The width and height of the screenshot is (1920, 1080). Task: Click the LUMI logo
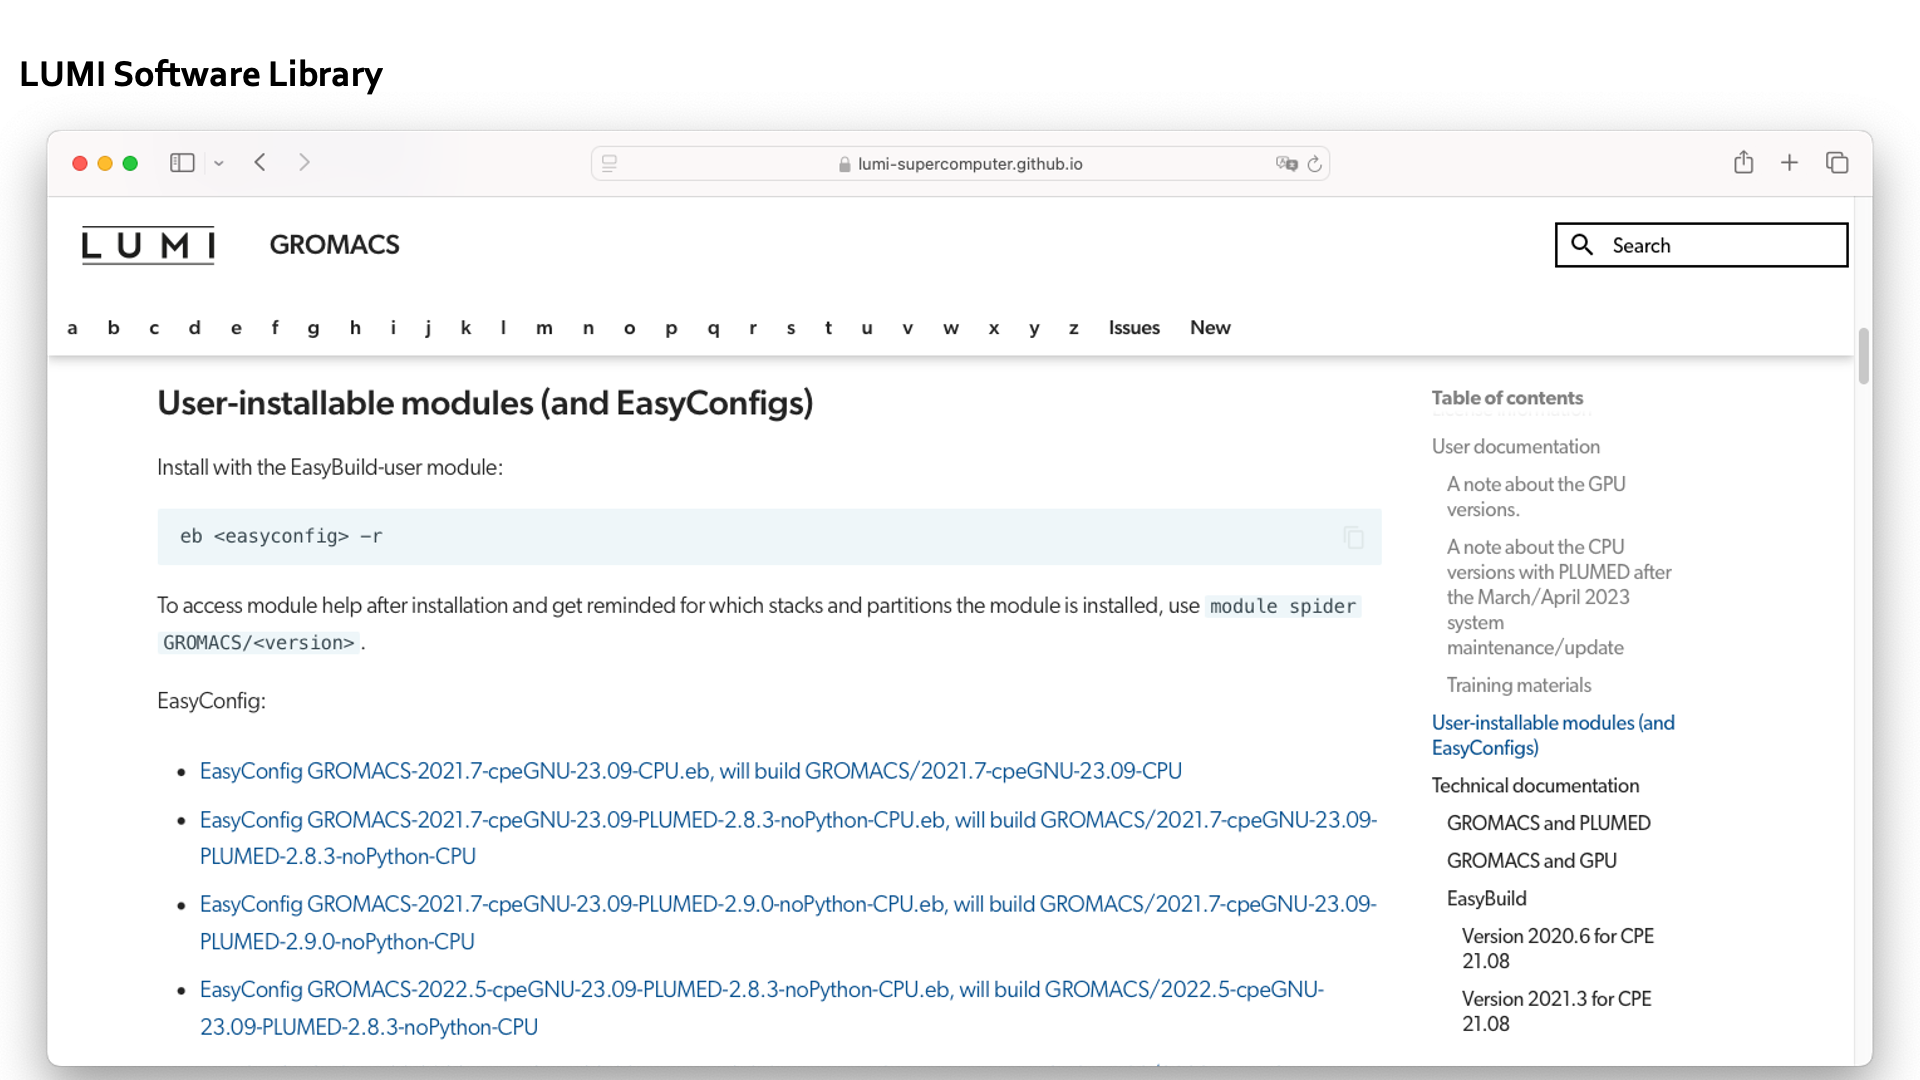point(148,245)
